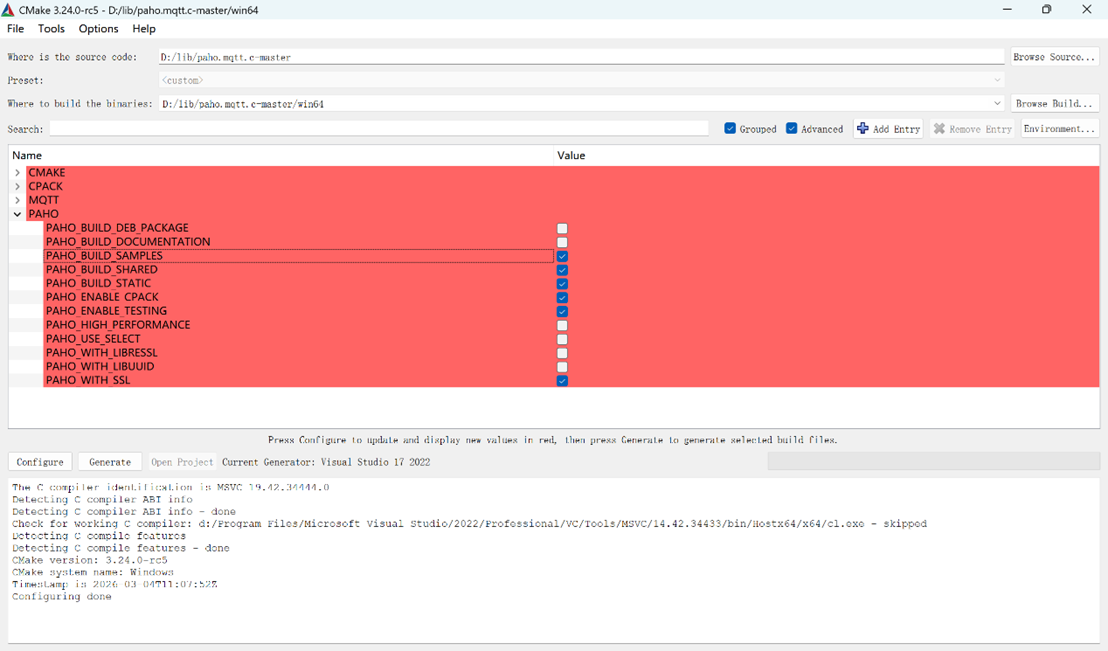Minimize the CMake window
The height and width of the screenshot is (651, 1108).
(1007, 10)
